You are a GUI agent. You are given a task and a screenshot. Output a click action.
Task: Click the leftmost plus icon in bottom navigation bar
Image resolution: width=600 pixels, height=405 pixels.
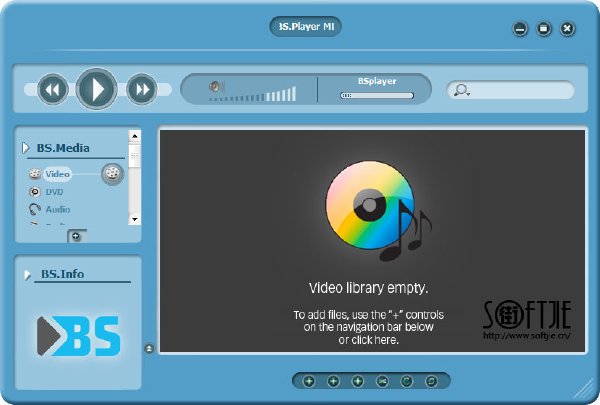tap(309, 381)
